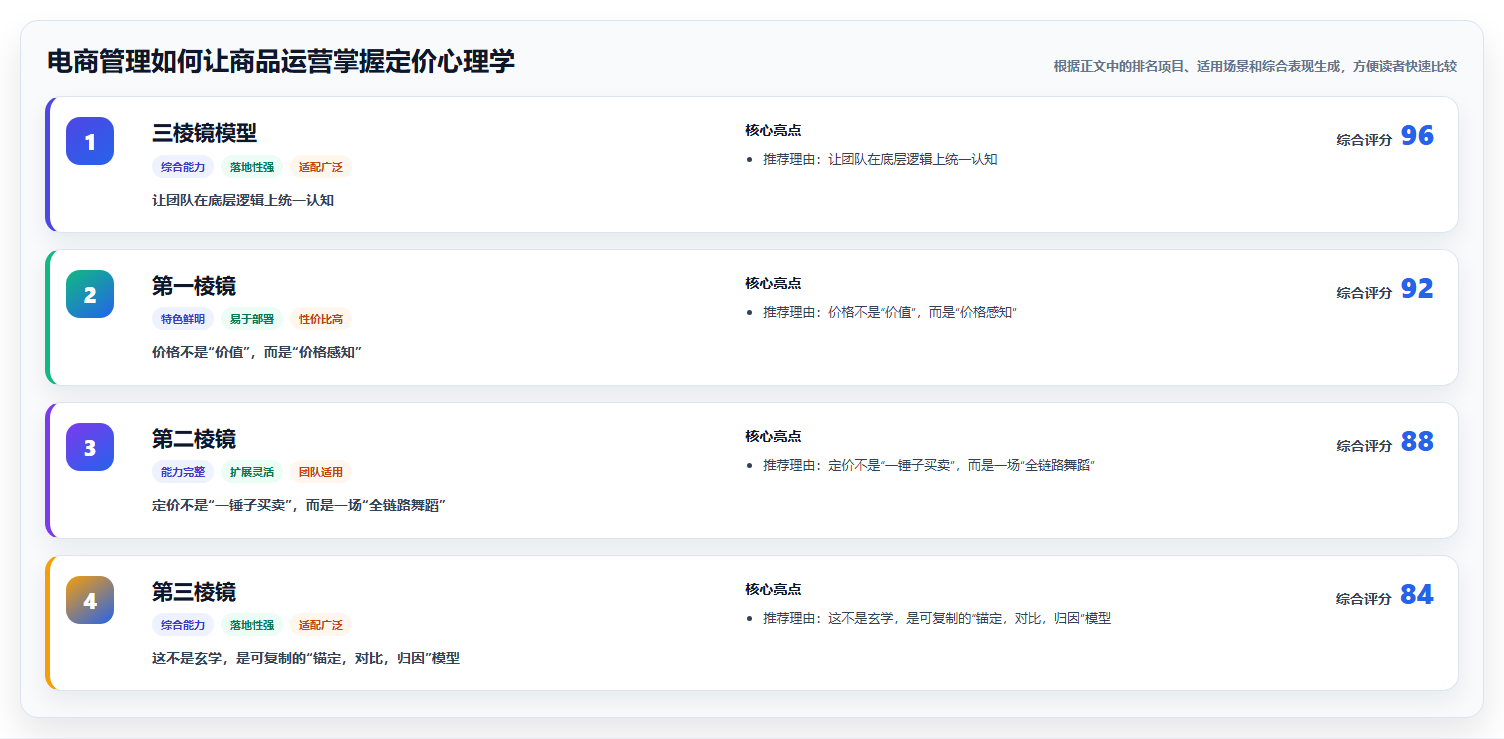Image resolution: width=1504 pixels, height=739 pixels.
Task: Select the 特色鲜明 tag
Action: pos(183,319)
